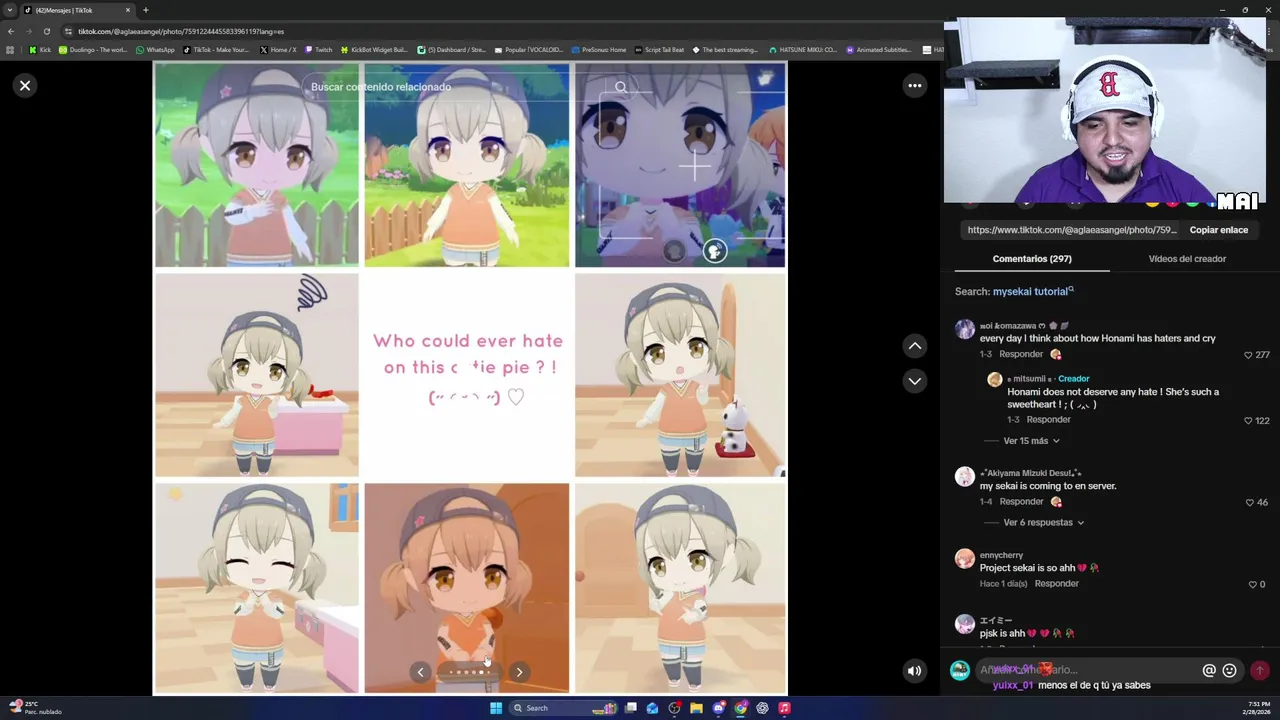Open the 'Home / X' bookmark

278,50
